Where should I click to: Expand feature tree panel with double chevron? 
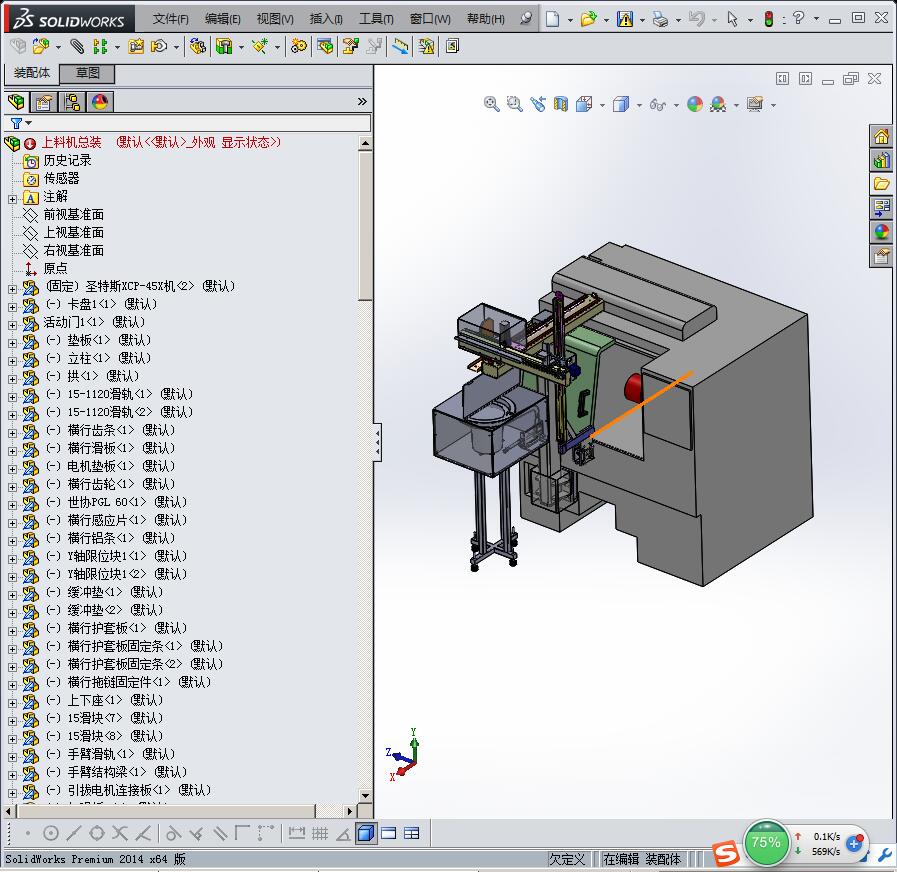(362, 101)
